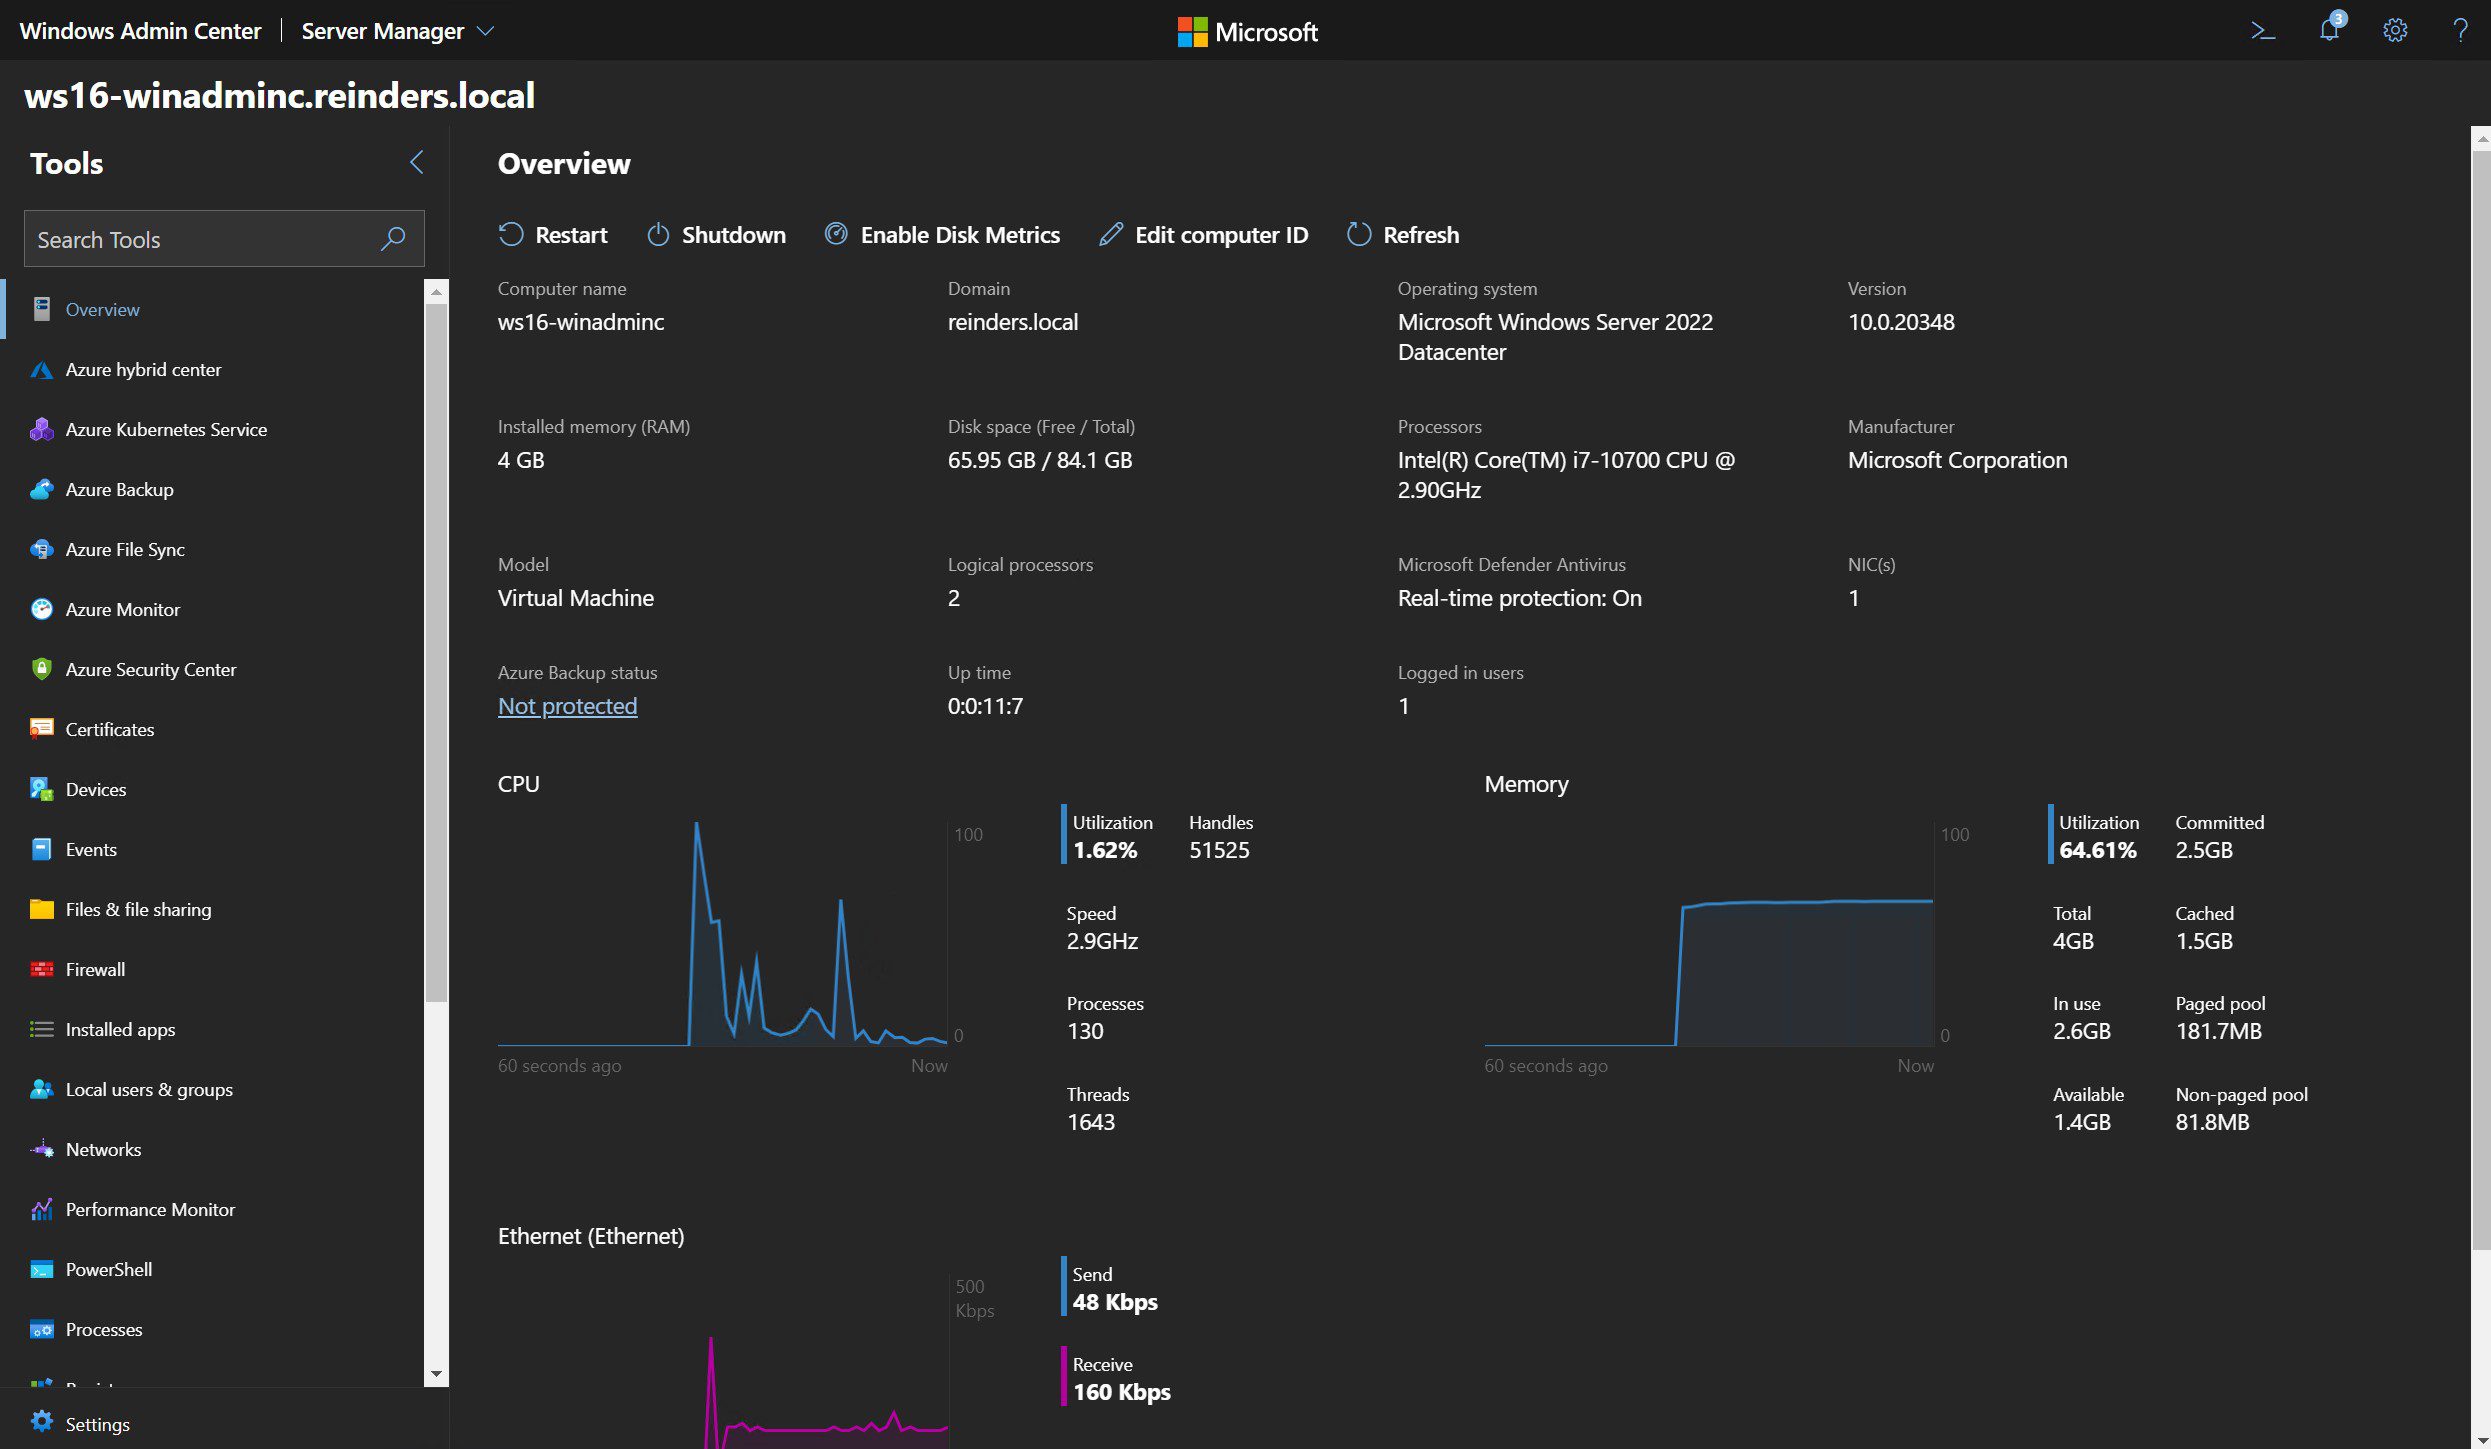Click the Tools list scroll down arrow
This screenshot has height=1449, width=2491.
[x=436, y=1375]
